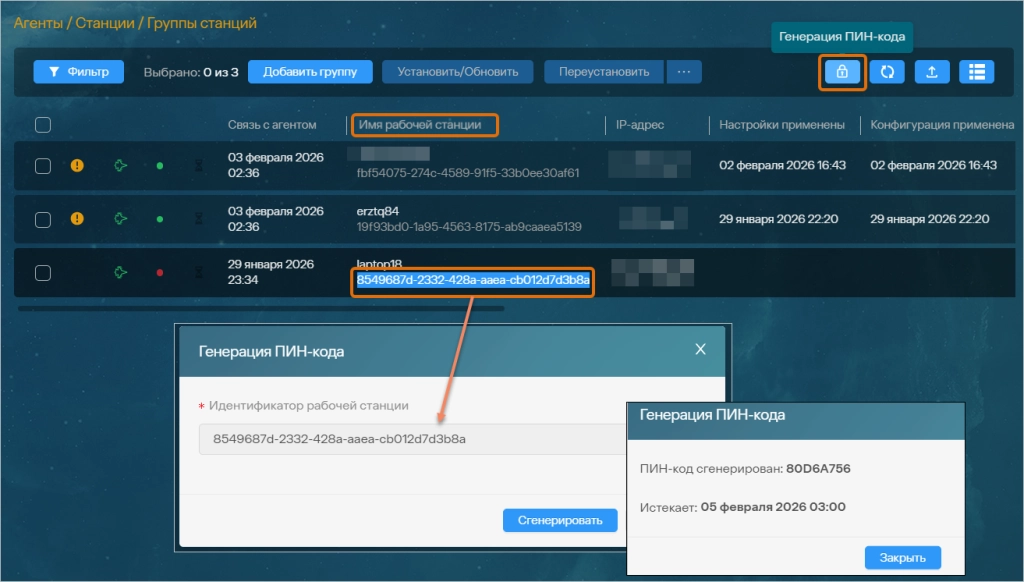Toggle the select-all checkbox in the table header
The height and width of the screenshot is (582, 1024).
[43, 125]
